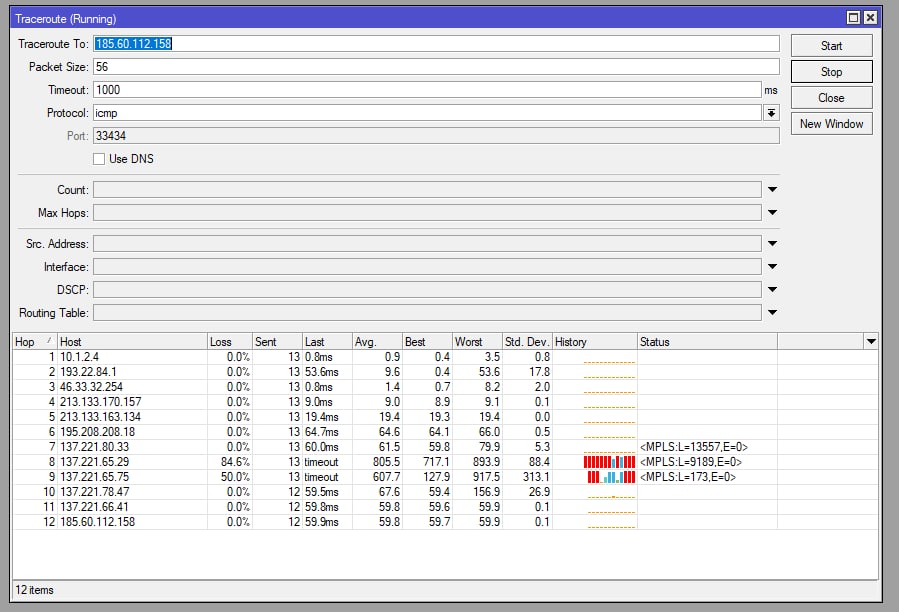The height and width of the screenshot is (612, 899).
Task: Select hop row 213.133.170.157
Action: pos(445,401)
